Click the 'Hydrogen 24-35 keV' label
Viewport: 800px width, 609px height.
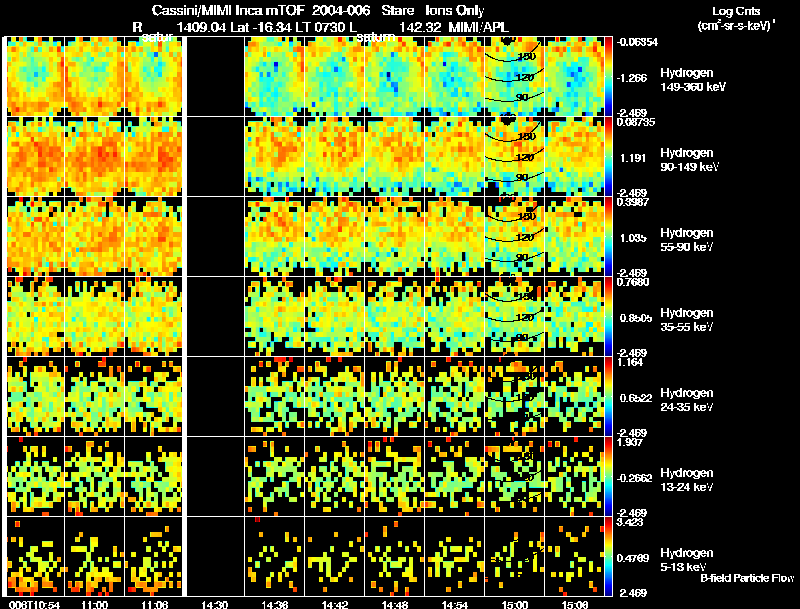[x=687, y=400]
